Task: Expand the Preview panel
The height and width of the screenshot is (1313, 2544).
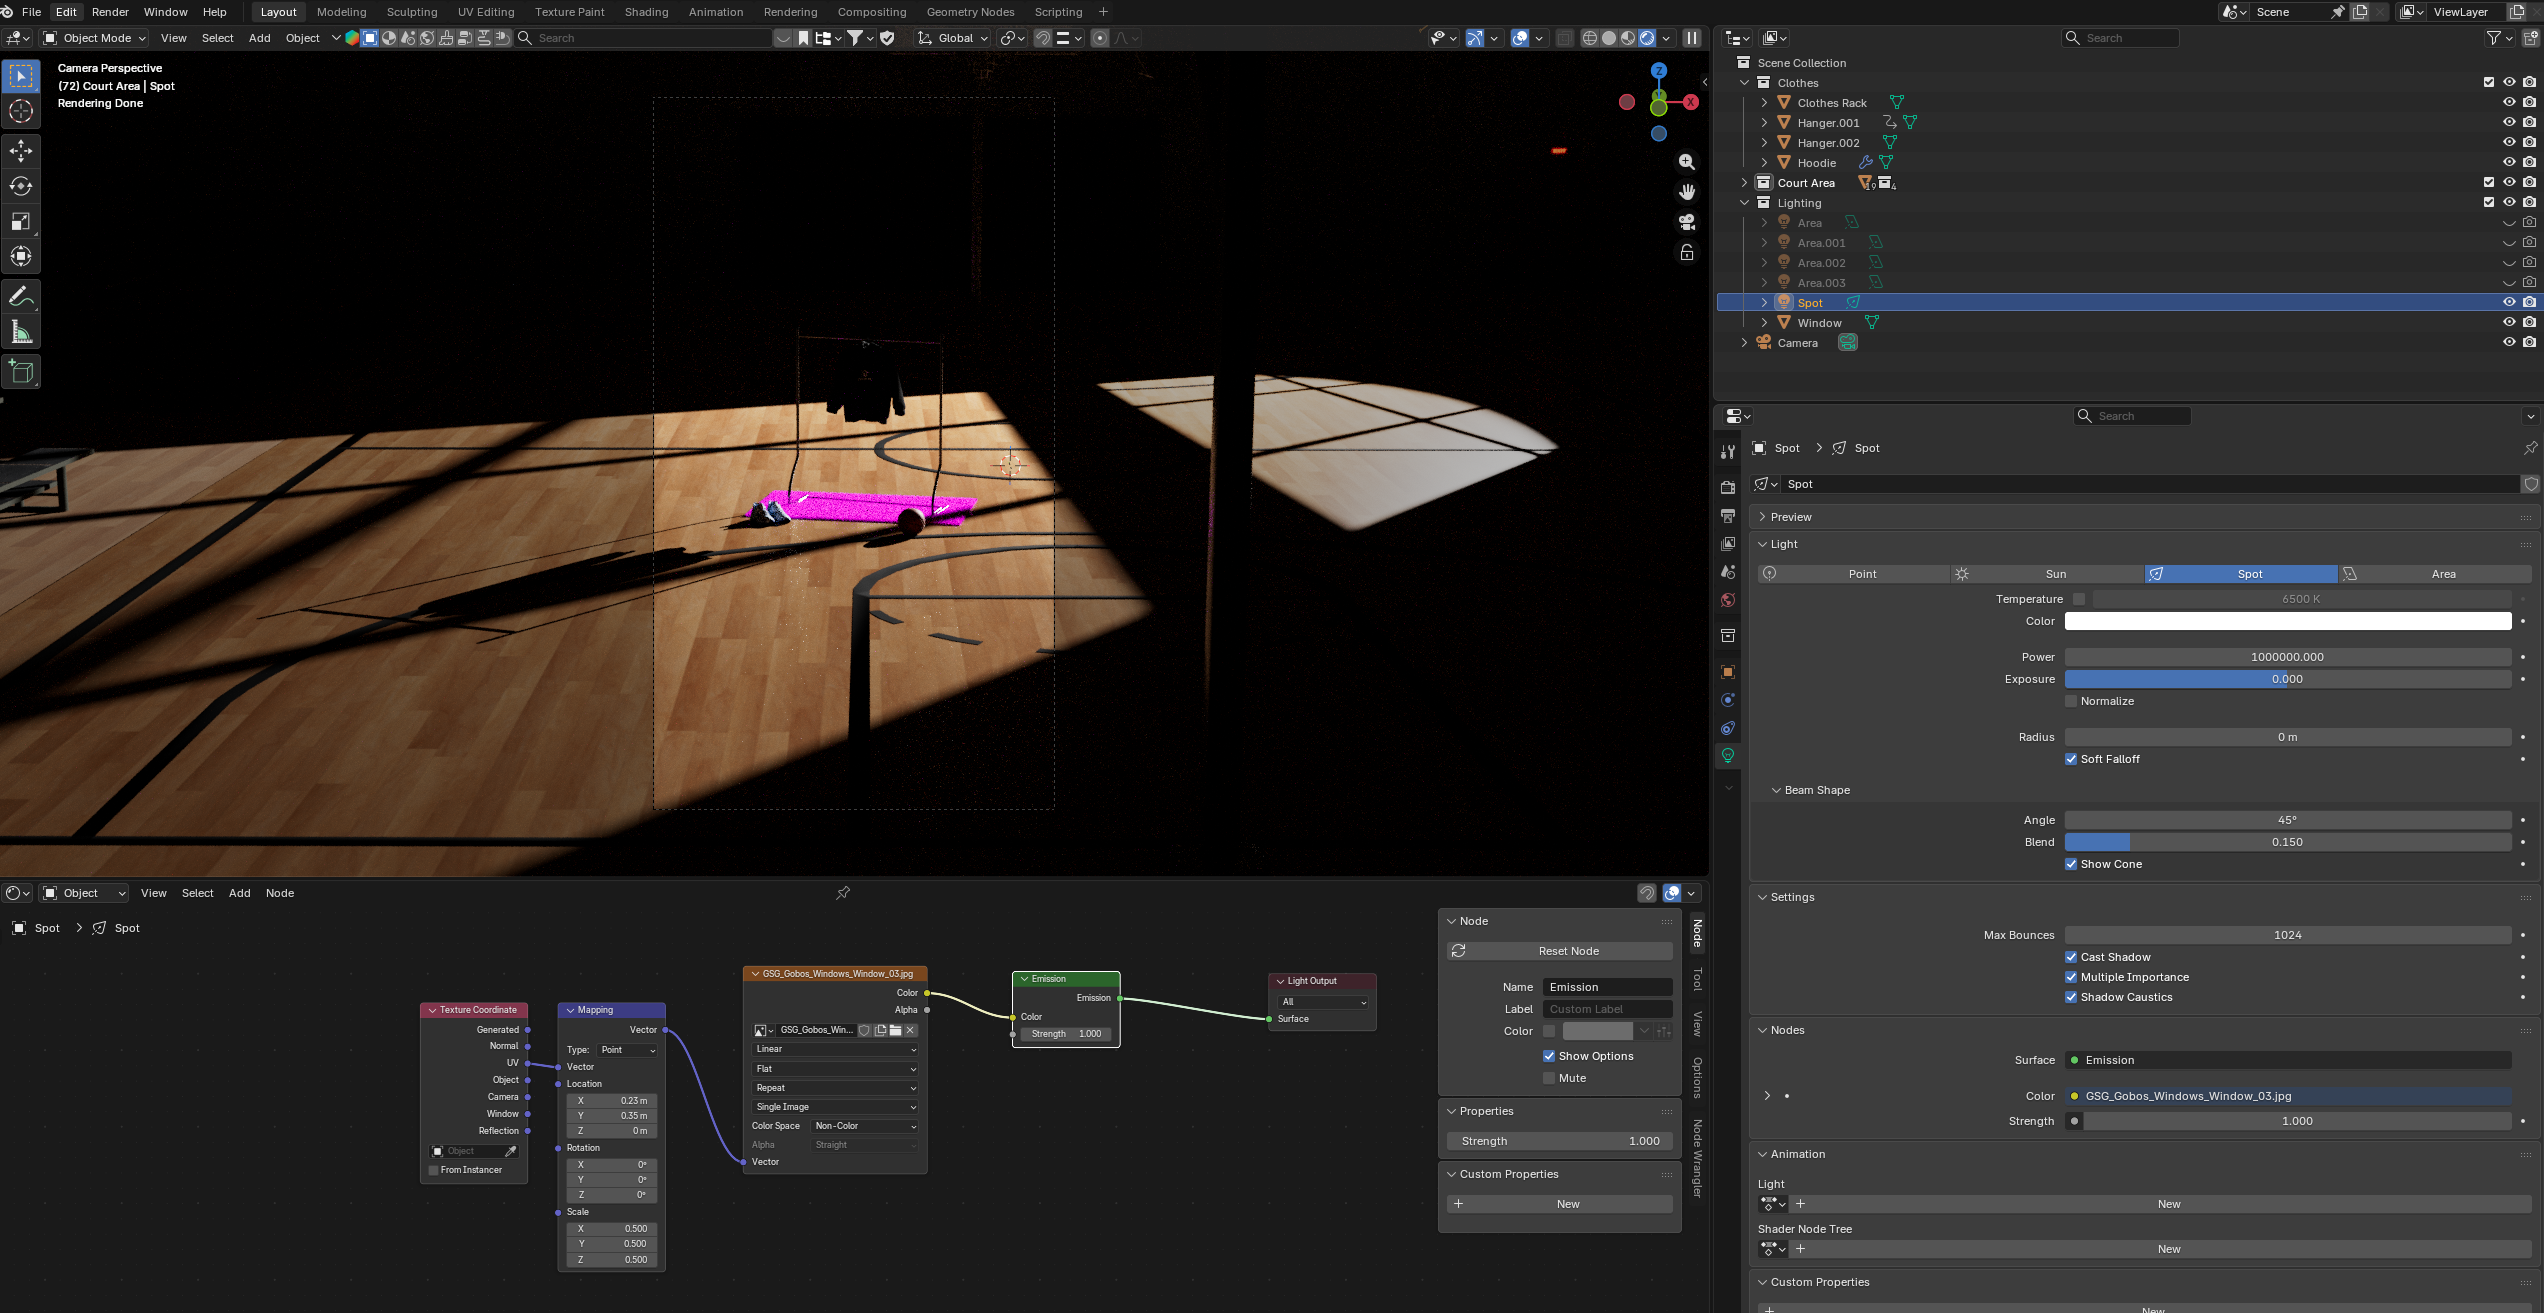Action: pos(1762,517)
